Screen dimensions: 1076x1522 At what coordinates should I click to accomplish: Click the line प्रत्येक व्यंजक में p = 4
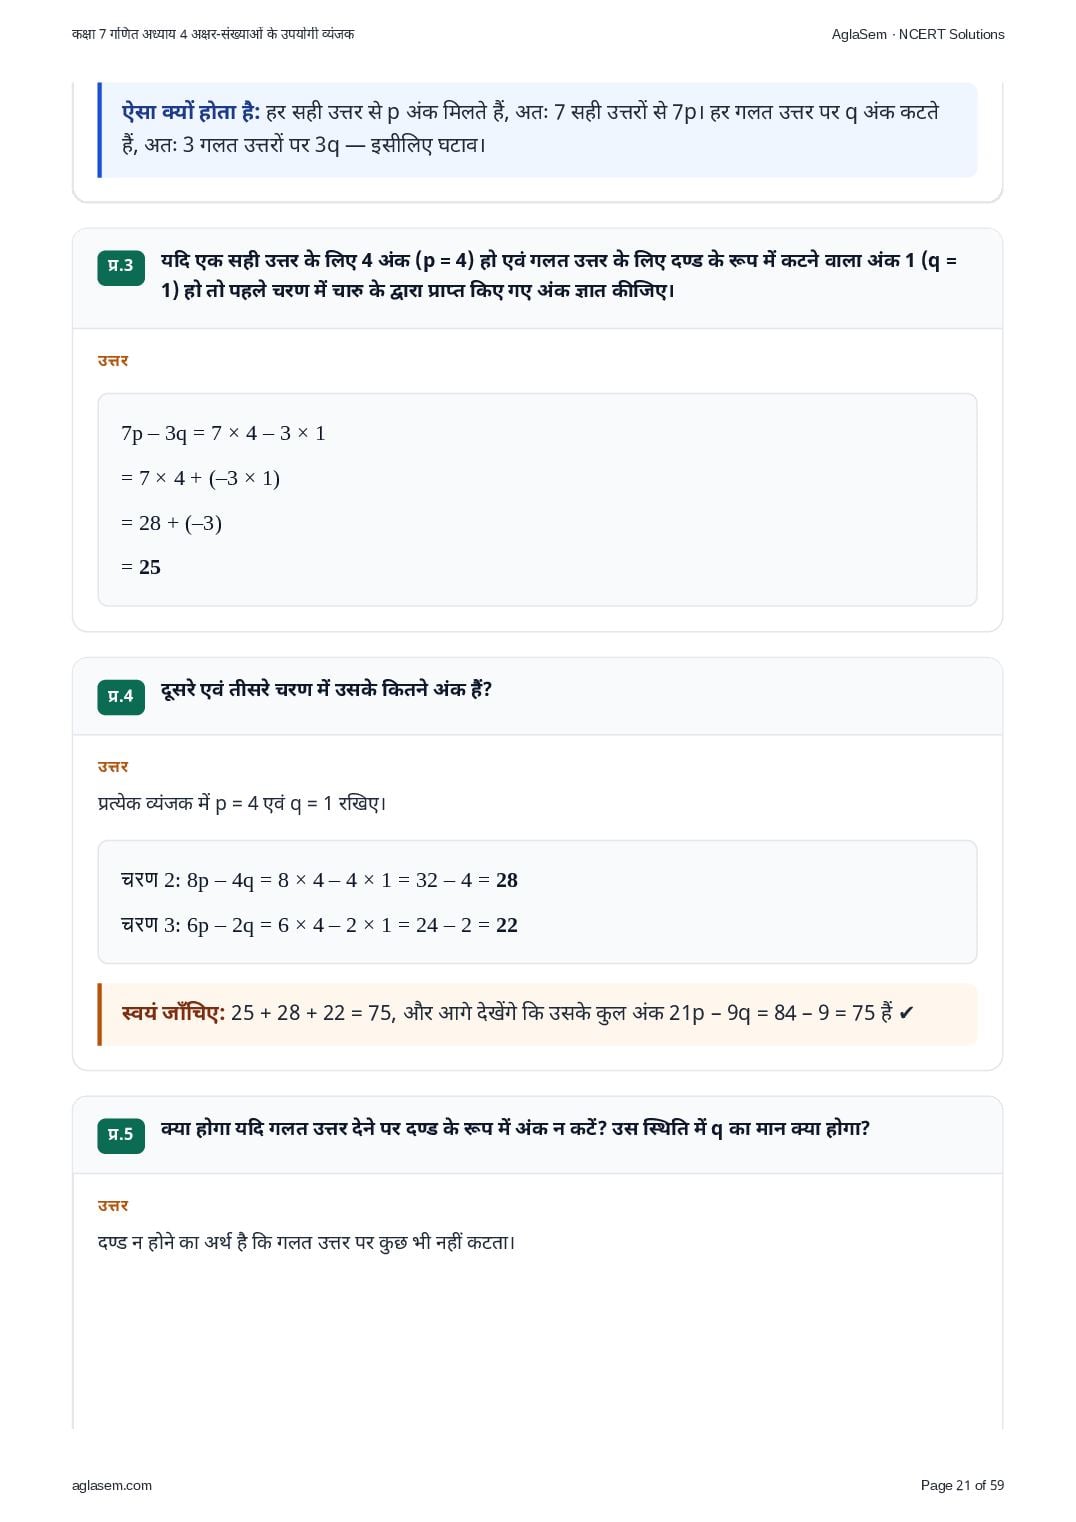[242, 803]
